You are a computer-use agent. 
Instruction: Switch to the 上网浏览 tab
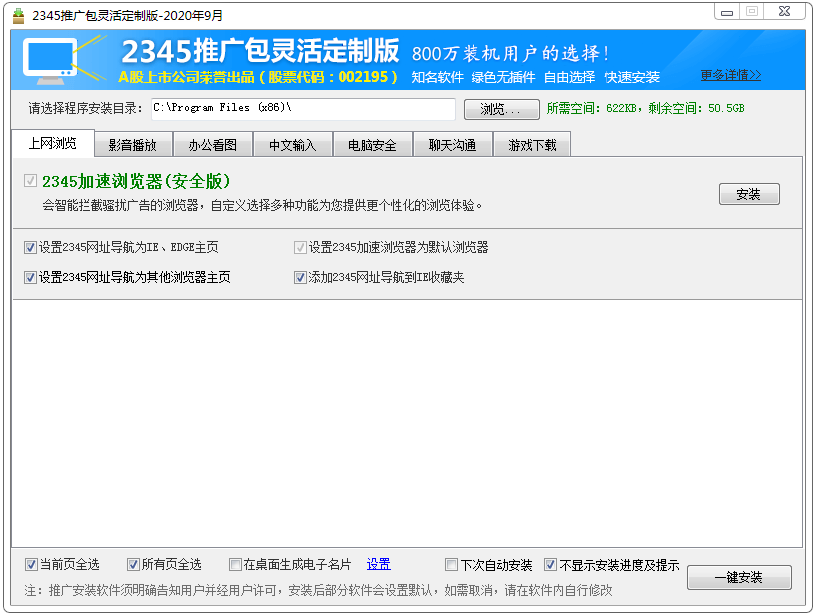tap(52, 143)
